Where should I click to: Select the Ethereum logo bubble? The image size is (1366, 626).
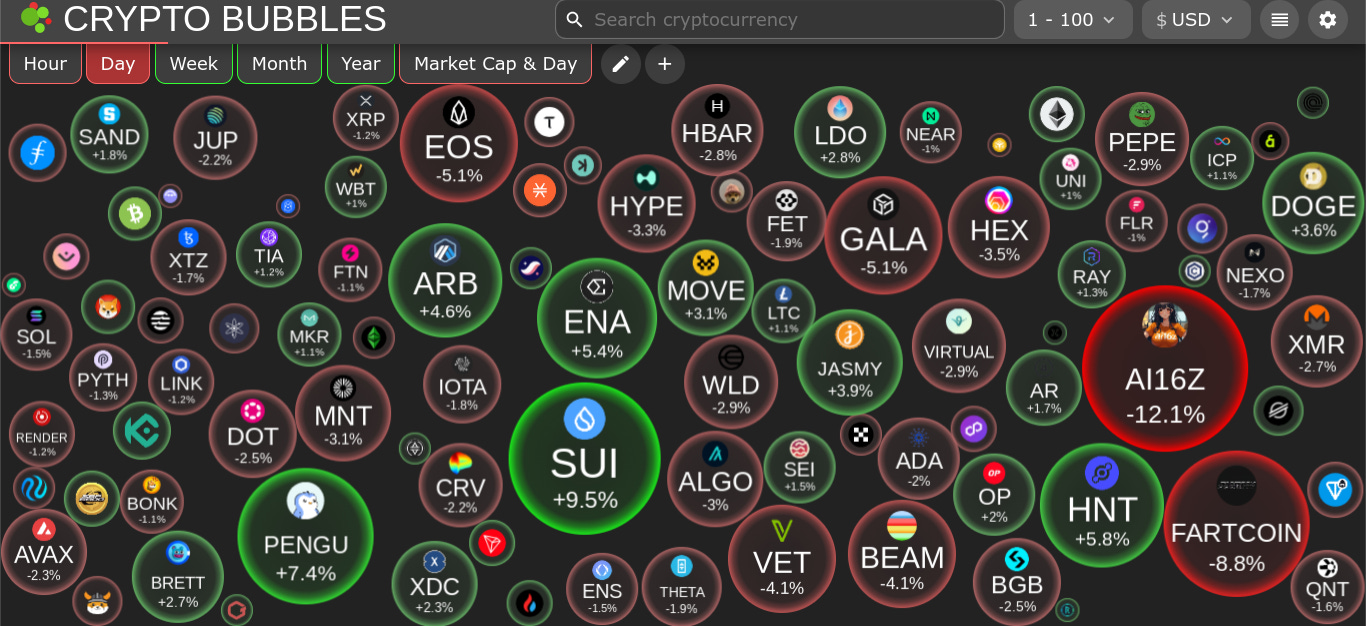(x=1057, y=114)
